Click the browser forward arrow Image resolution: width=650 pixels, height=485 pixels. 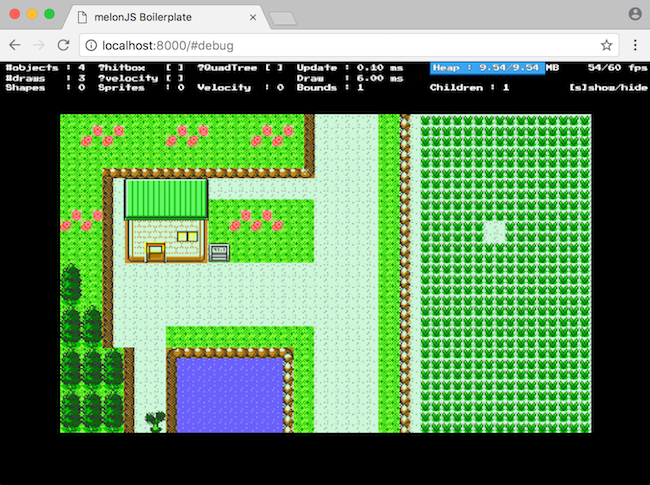(39, 45)
